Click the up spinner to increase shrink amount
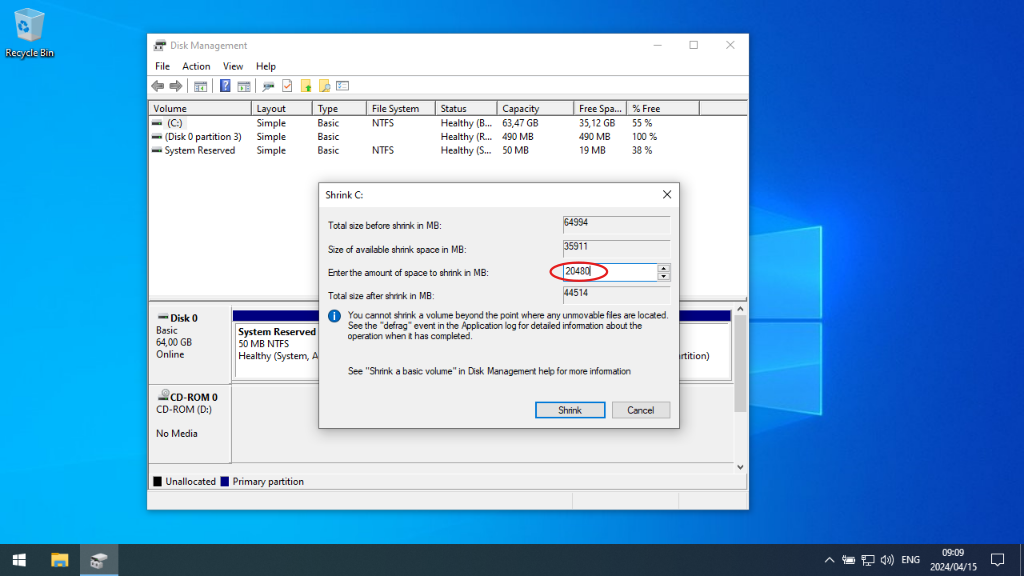The height and width of the screenshot is (576, 1024). [x=663, y=266]
